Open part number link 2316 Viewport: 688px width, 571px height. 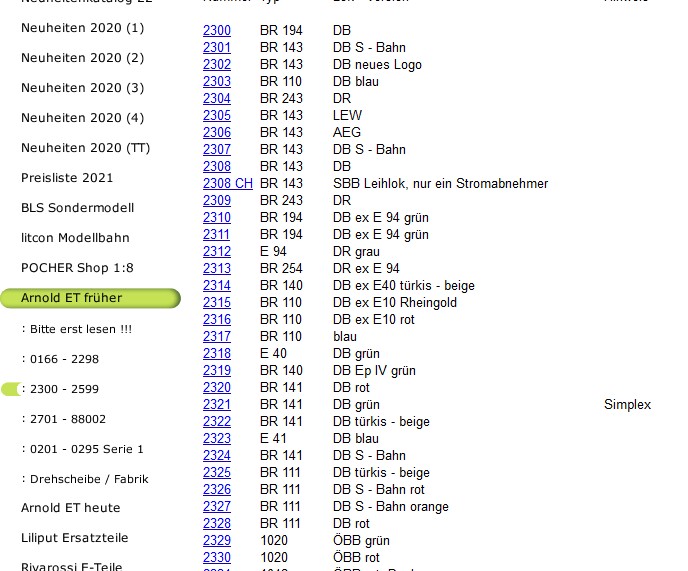coord(217,320)
